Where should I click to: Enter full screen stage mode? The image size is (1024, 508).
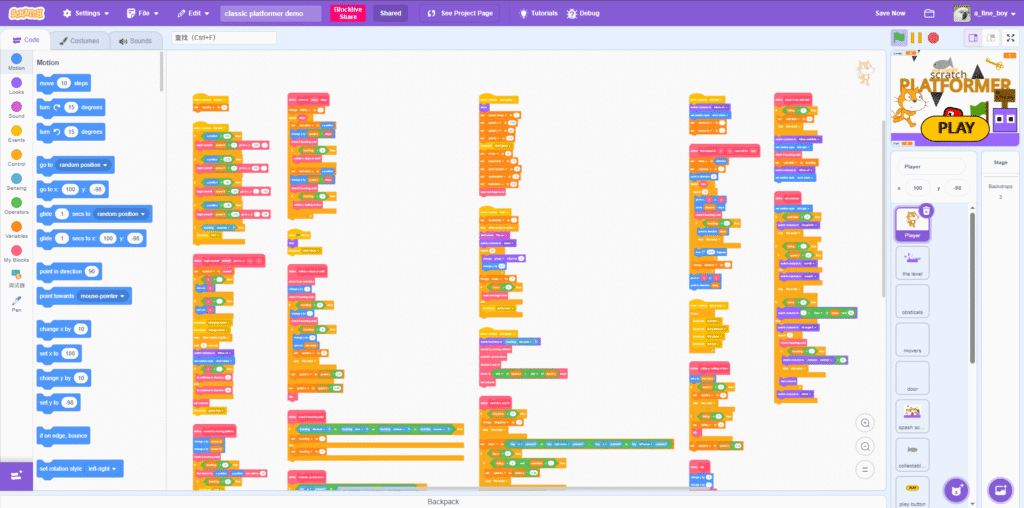1009,37
